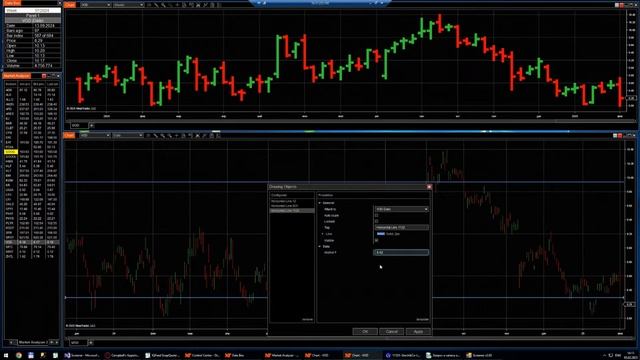Click the Volume value in Data Box
The height and width of the screenshot is (360, 640).
(43, 65)
